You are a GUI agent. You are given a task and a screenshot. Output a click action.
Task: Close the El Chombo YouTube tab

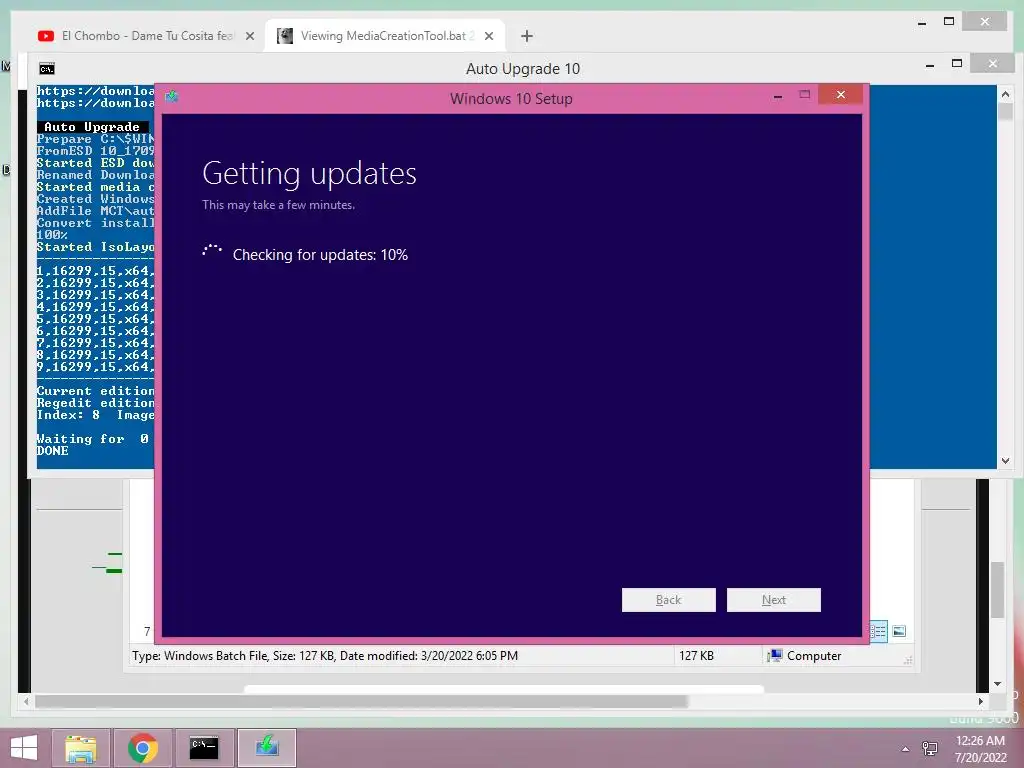point(249,36)
